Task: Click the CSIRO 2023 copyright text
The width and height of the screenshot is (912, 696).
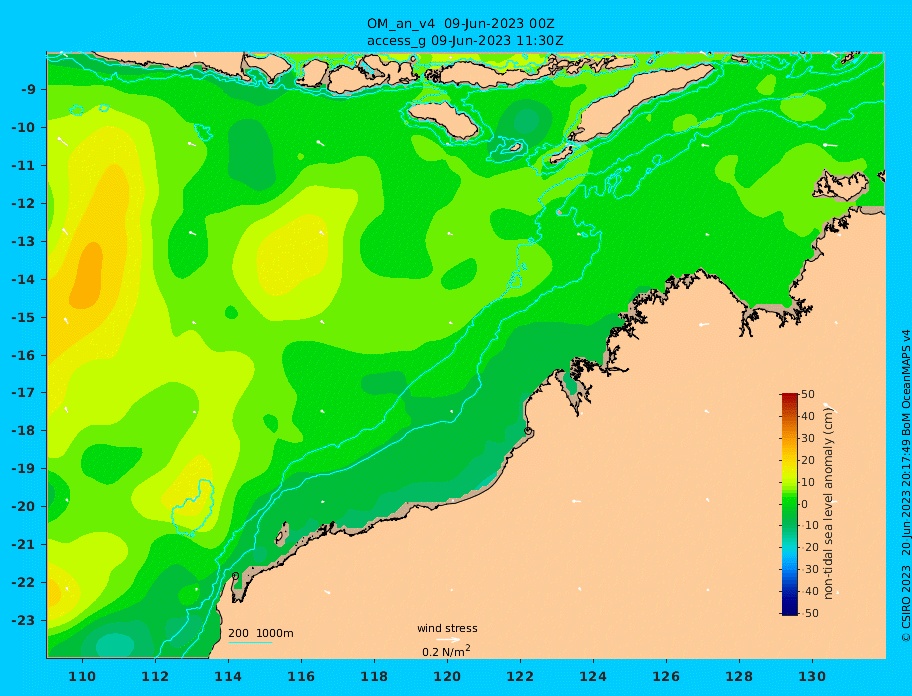Action: click(x=906, y=486)
